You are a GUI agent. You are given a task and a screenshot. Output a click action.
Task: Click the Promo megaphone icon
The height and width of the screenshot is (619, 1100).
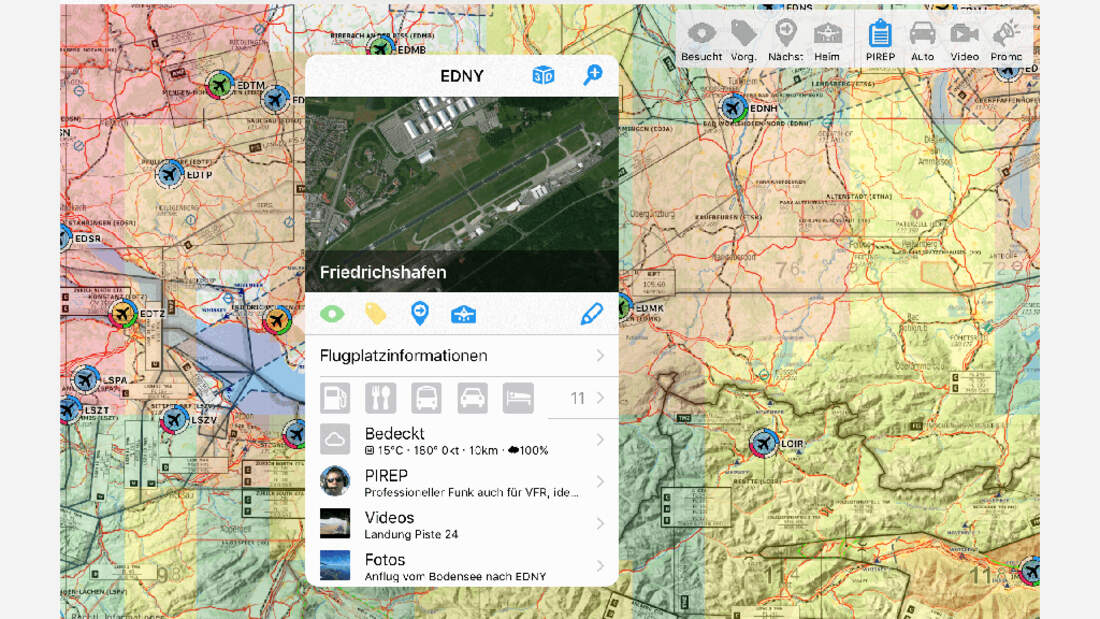coord(1005,35)
